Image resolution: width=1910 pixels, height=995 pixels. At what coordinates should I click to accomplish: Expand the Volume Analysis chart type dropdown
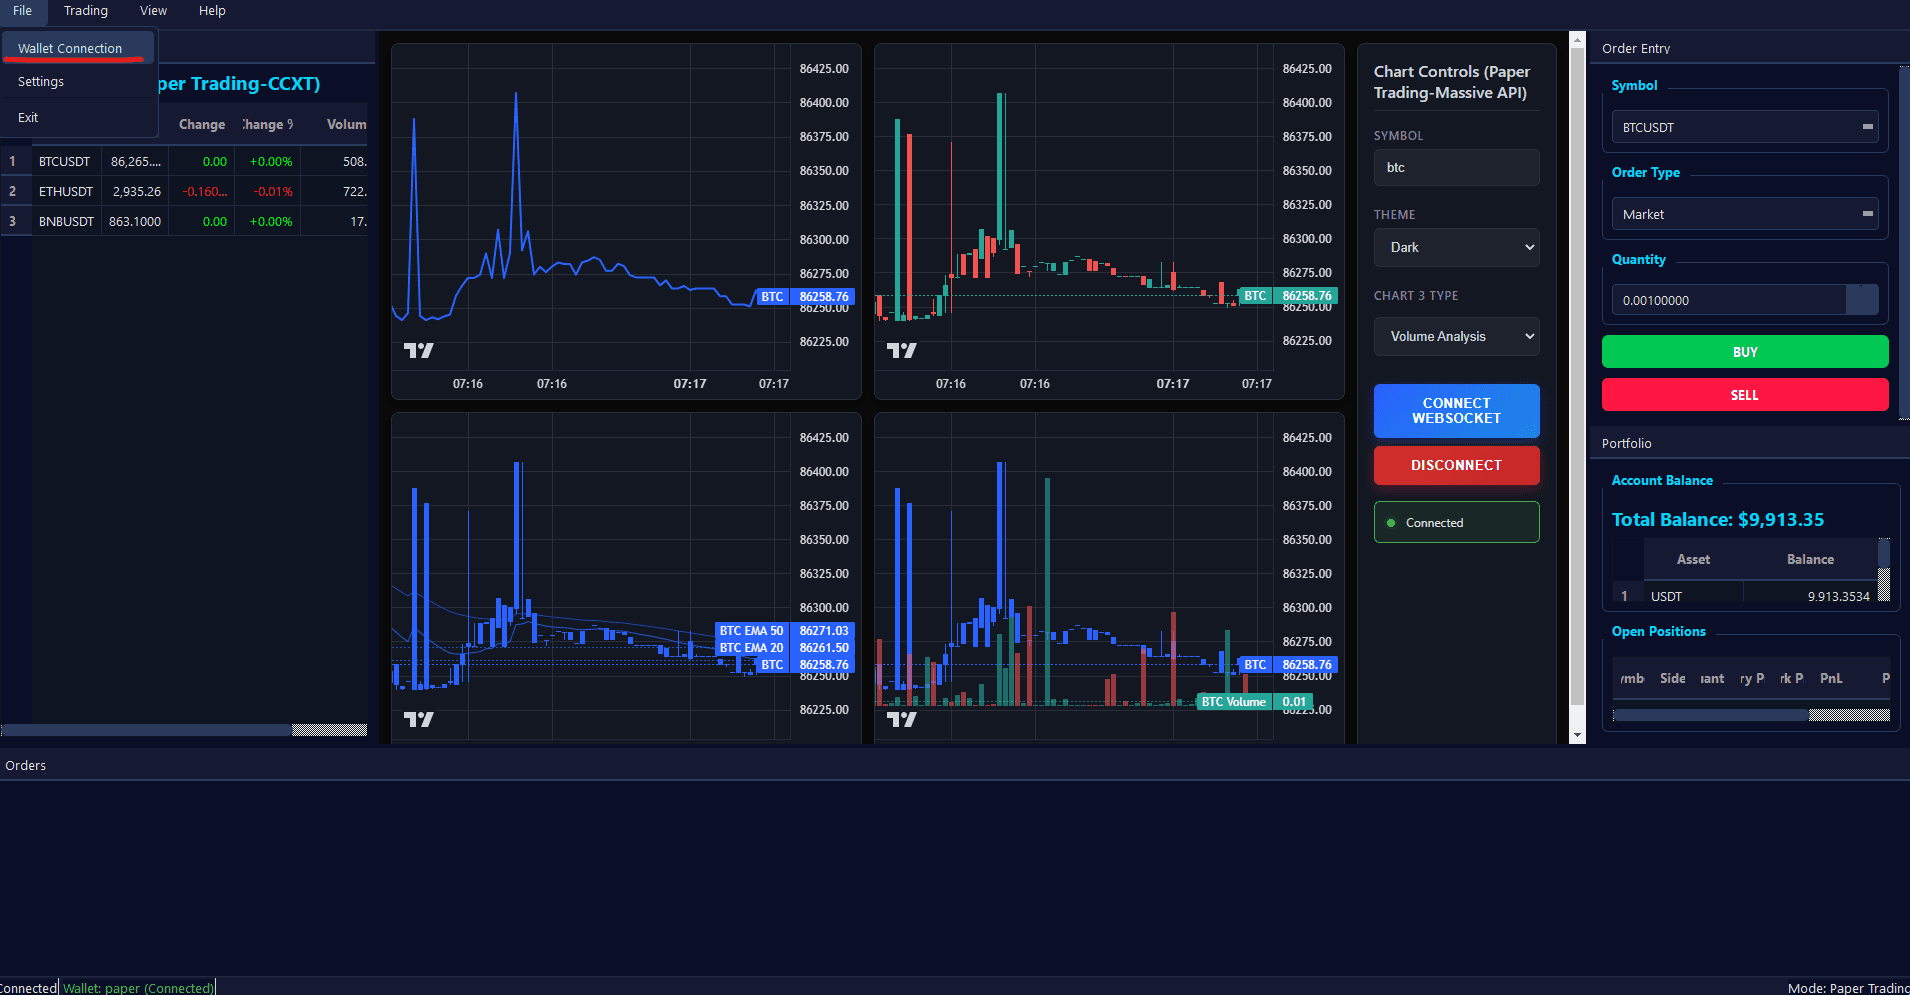pos(1456,336)
